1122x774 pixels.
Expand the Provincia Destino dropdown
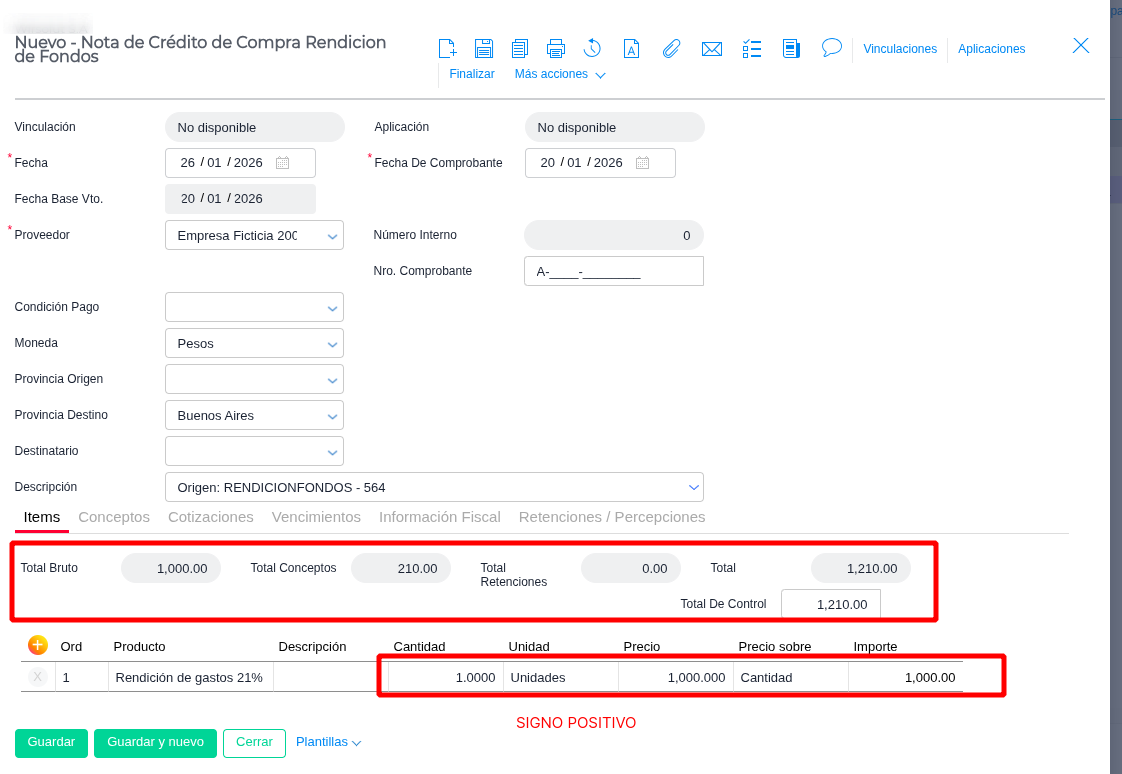click(x=333, y=416)
